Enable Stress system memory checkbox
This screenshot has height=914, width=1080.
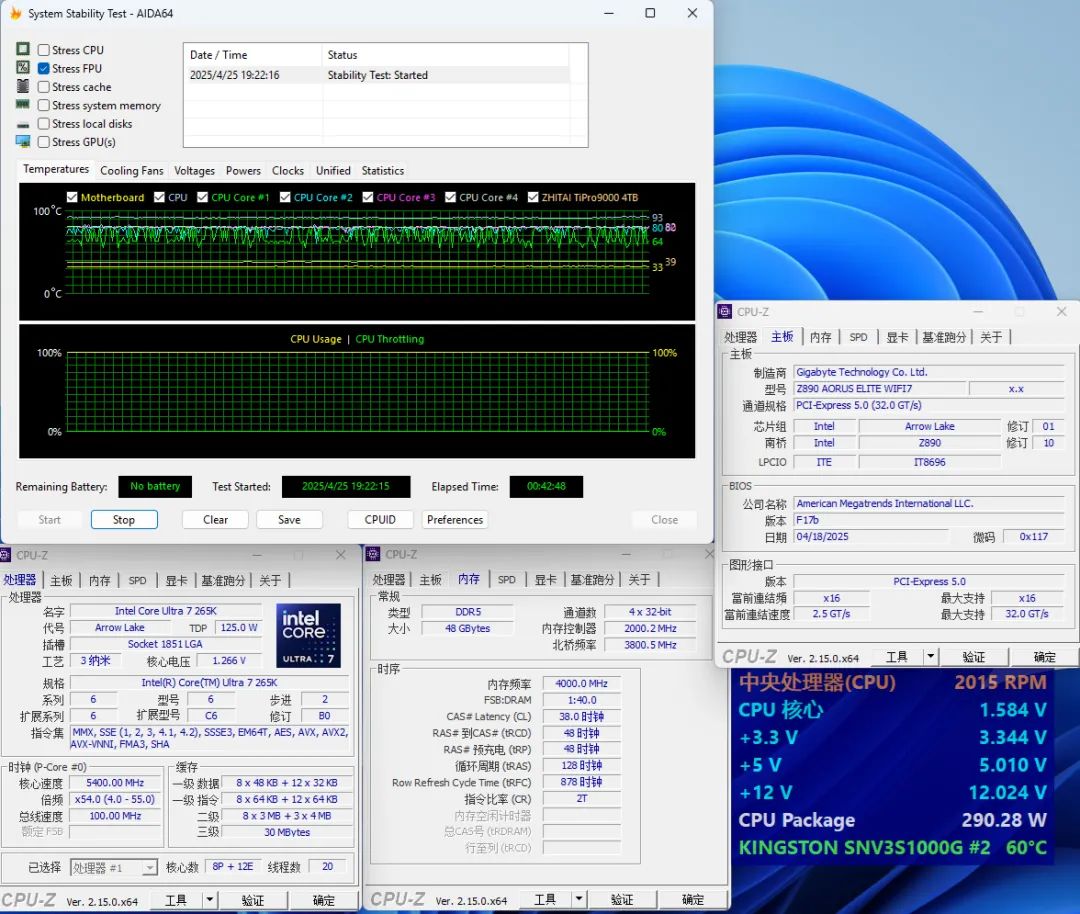click(x=43, y=105)
